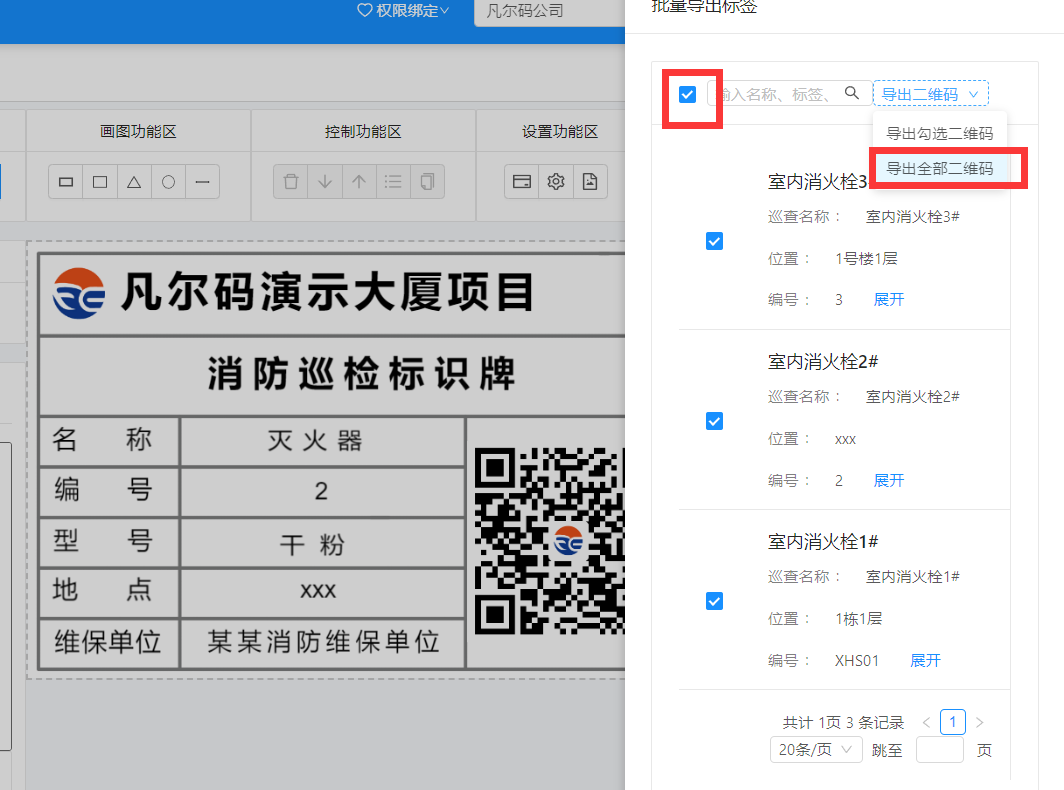Click the 凡尔码演示大厦项目 label title
The width and height of the screenshot is (1064, 790).
[328, 293]
